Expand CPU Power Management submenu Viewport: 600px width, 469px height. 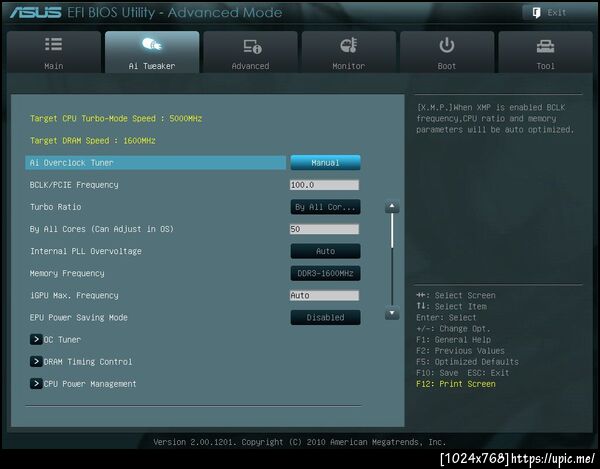pos(83,383)
